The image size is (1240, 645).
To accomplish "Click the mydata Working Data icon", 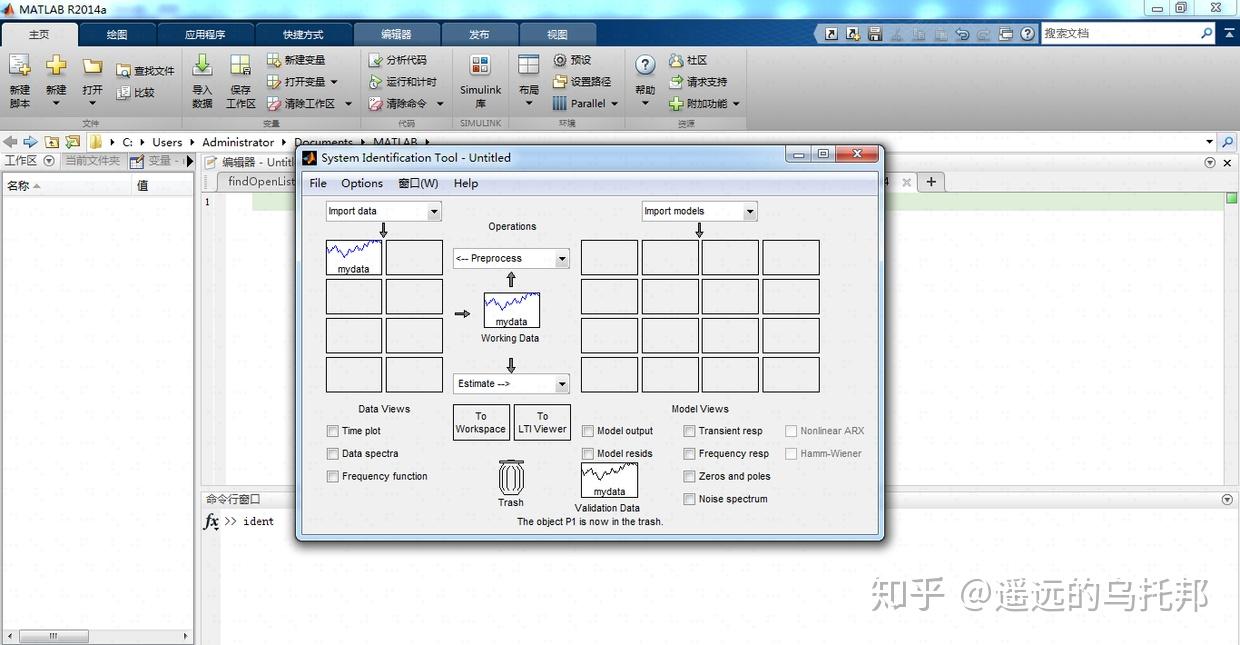I will pyautogui.click(x=511, y=310).
